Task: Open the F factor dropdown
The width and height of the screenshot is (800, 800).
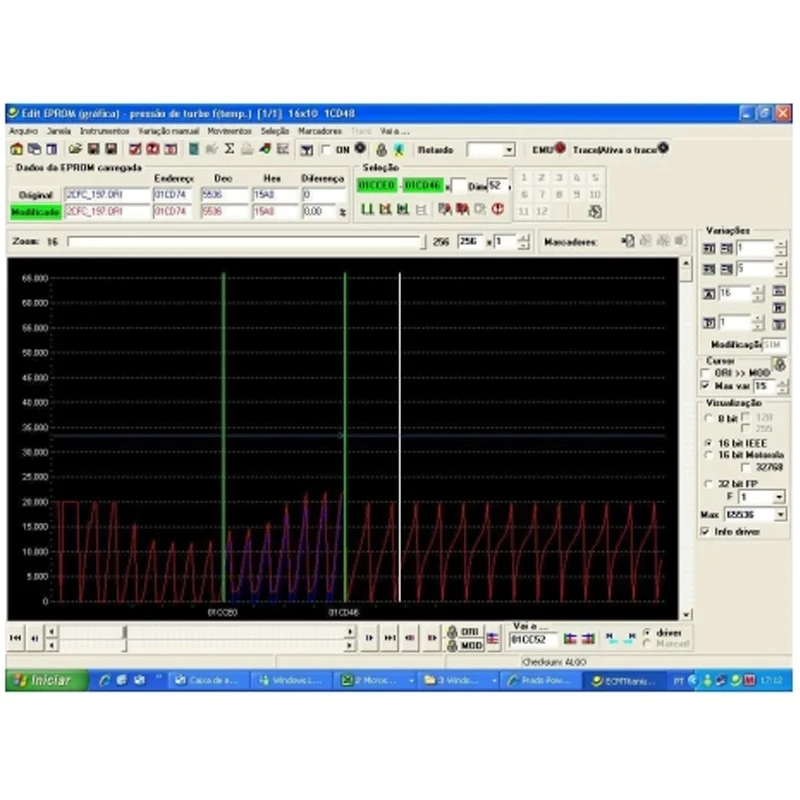Action: (779, 497)
